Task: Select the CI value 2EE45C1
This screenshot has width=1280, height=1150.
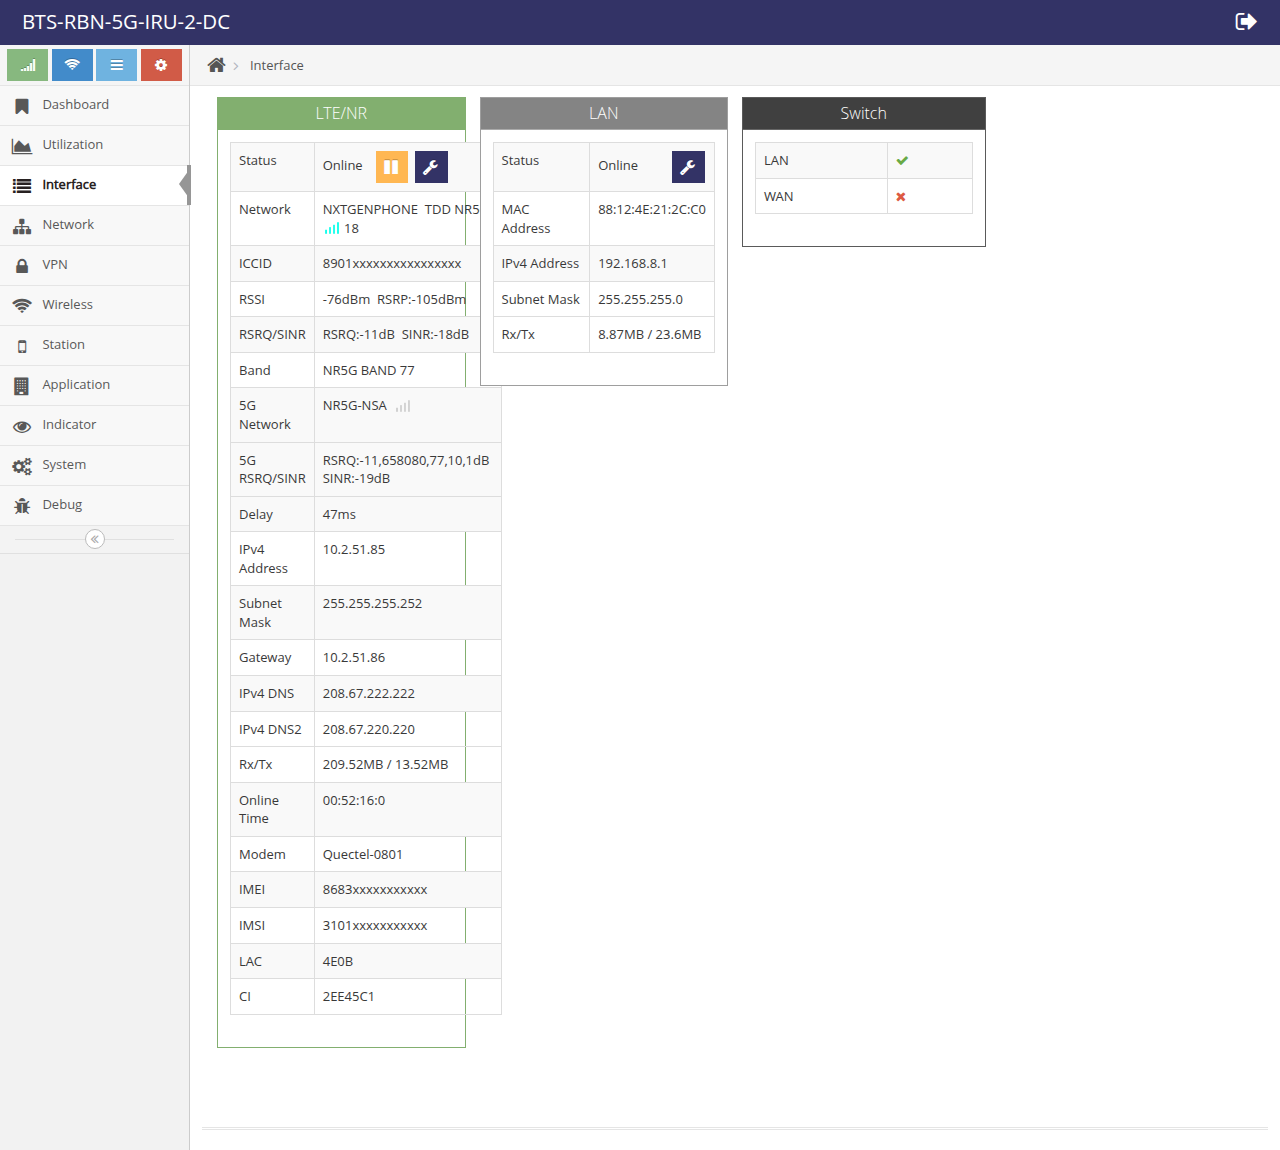Action: (349, 997)
